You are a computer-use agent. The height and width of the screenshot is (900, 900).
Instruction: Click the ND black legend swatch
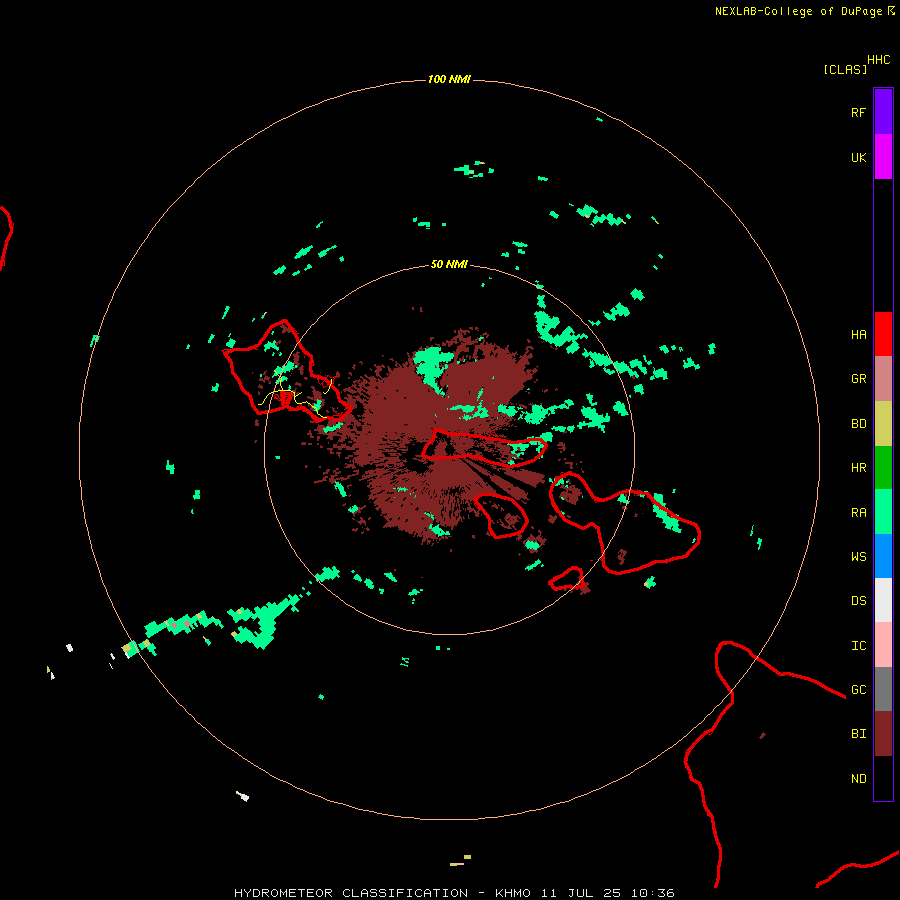click(883, 778)
